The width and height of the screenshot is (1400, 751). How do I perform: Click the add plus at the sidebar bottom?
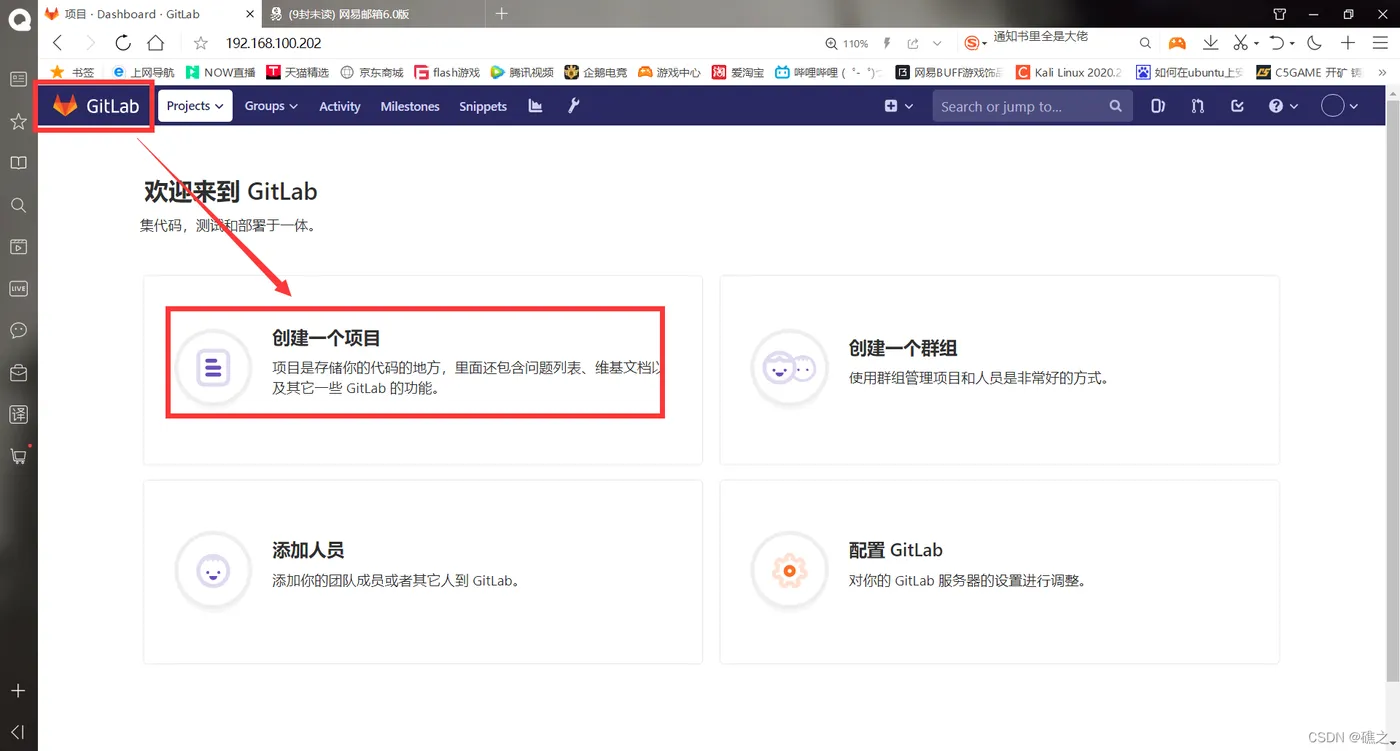click(18, 691)
